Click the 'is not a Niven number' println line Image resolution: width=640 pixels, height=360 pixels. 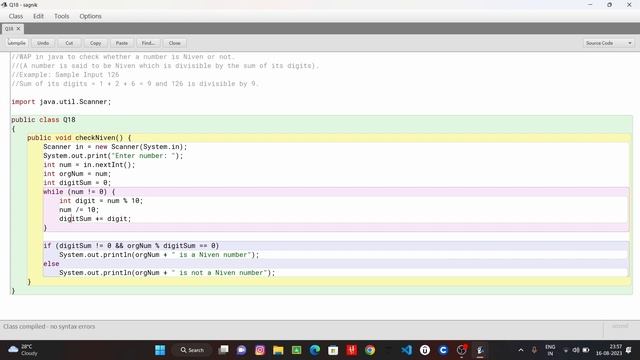pos(167,272)
